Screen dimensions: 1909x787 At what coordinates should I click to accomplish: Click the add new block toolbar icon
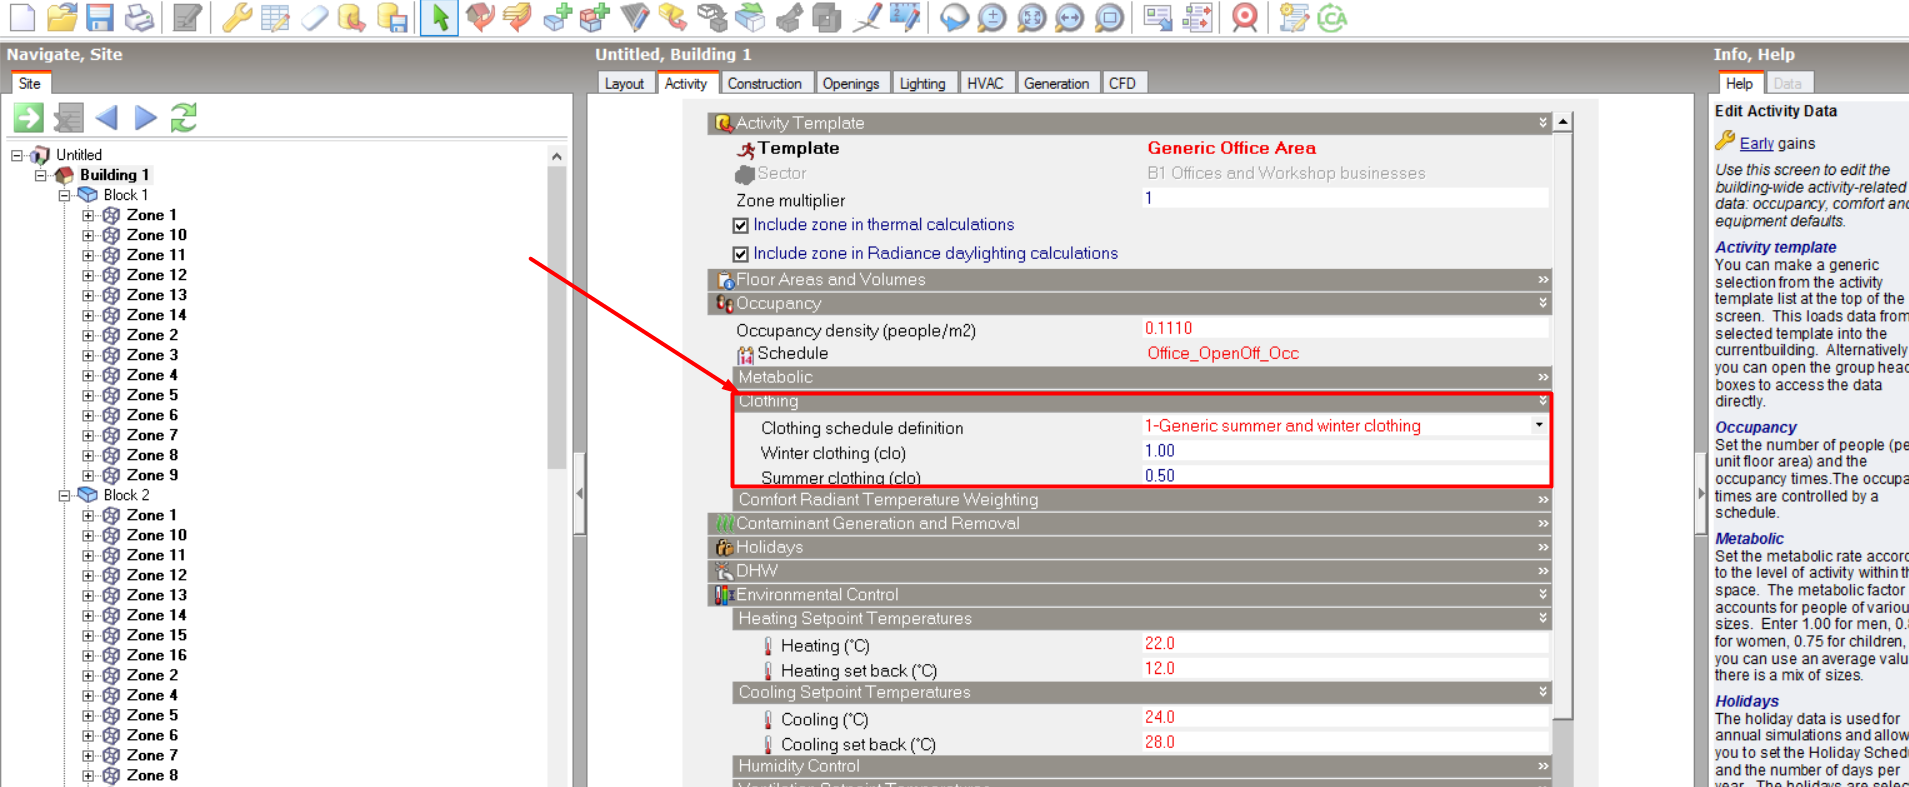click(557, 17)
